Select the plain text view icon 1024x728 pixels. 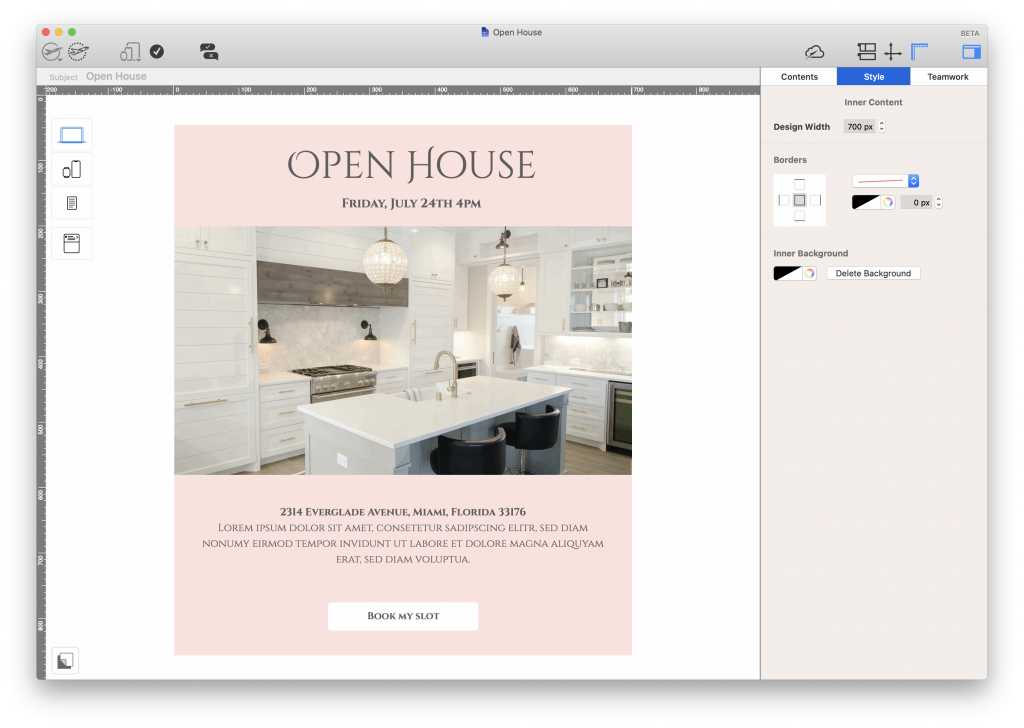[x=72, y=203]
